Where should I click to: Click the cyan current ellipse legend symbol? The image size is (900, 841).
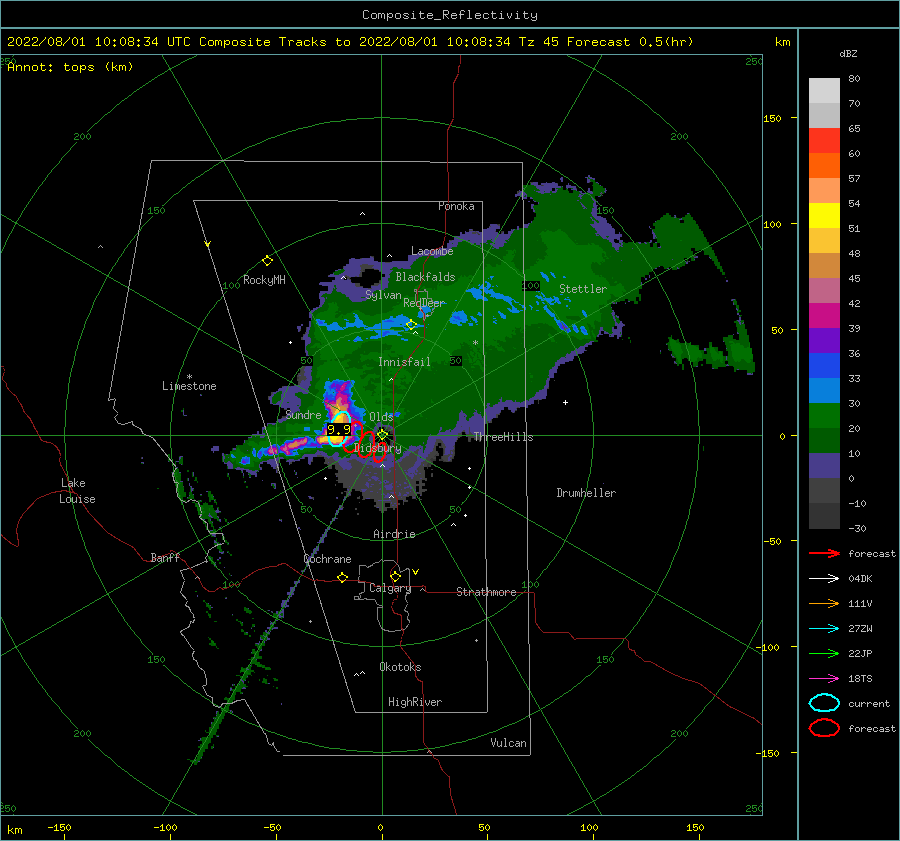point(824,703)
